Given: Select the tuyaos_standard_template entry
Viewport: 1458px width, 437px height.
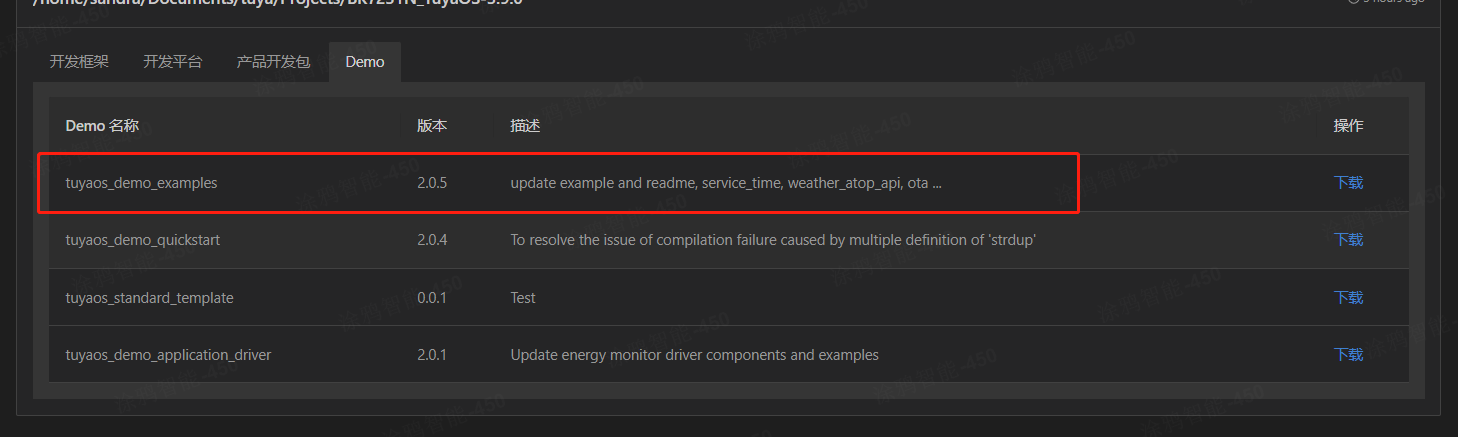Looking at the screenshot, I should [149, 298].
